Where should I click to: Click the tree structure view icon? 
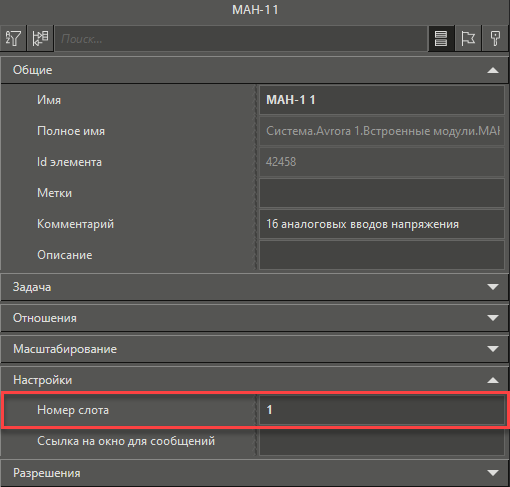tap(40, 39)
